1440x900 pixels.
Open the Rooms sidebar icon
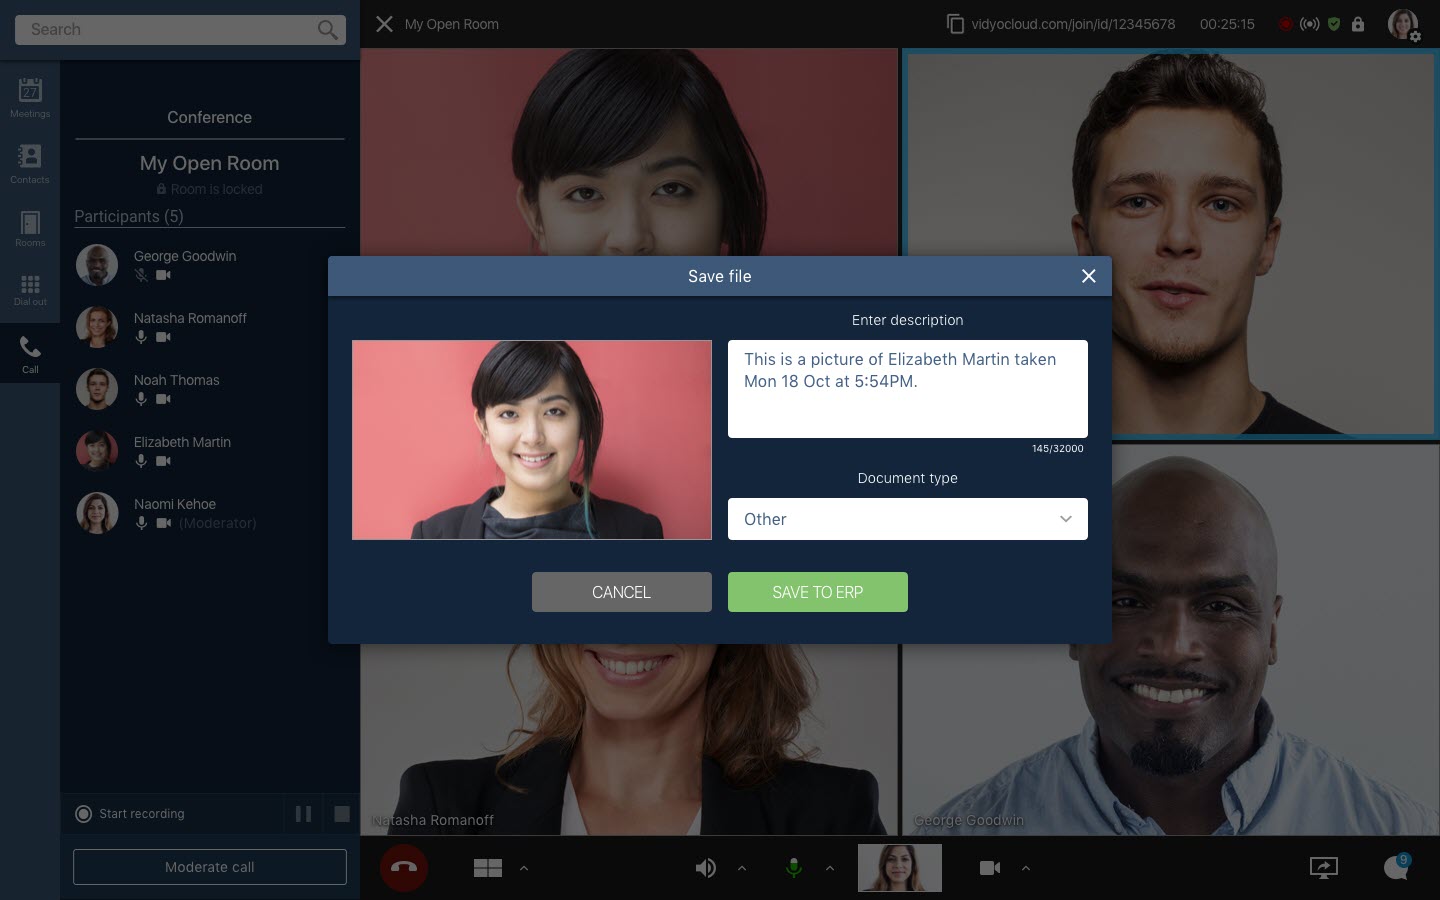click(x=30, y=228)
